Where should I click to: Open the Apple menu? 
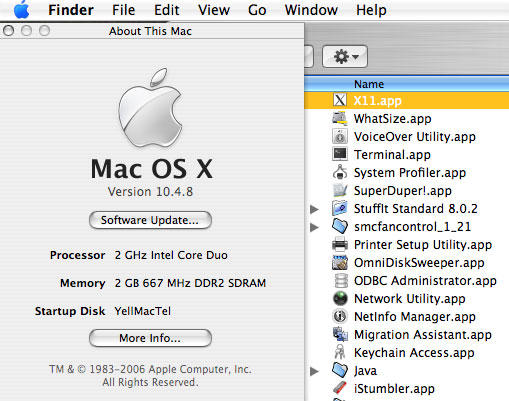[22, 10]
